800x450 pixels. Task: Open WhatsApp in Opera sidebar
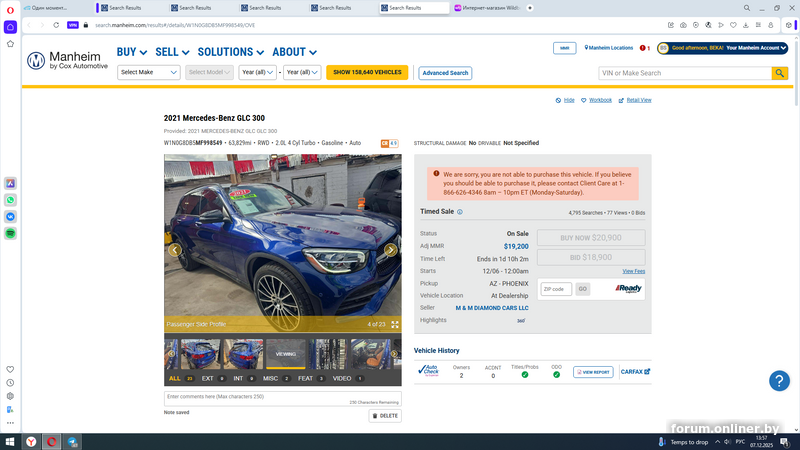[10, 200]
